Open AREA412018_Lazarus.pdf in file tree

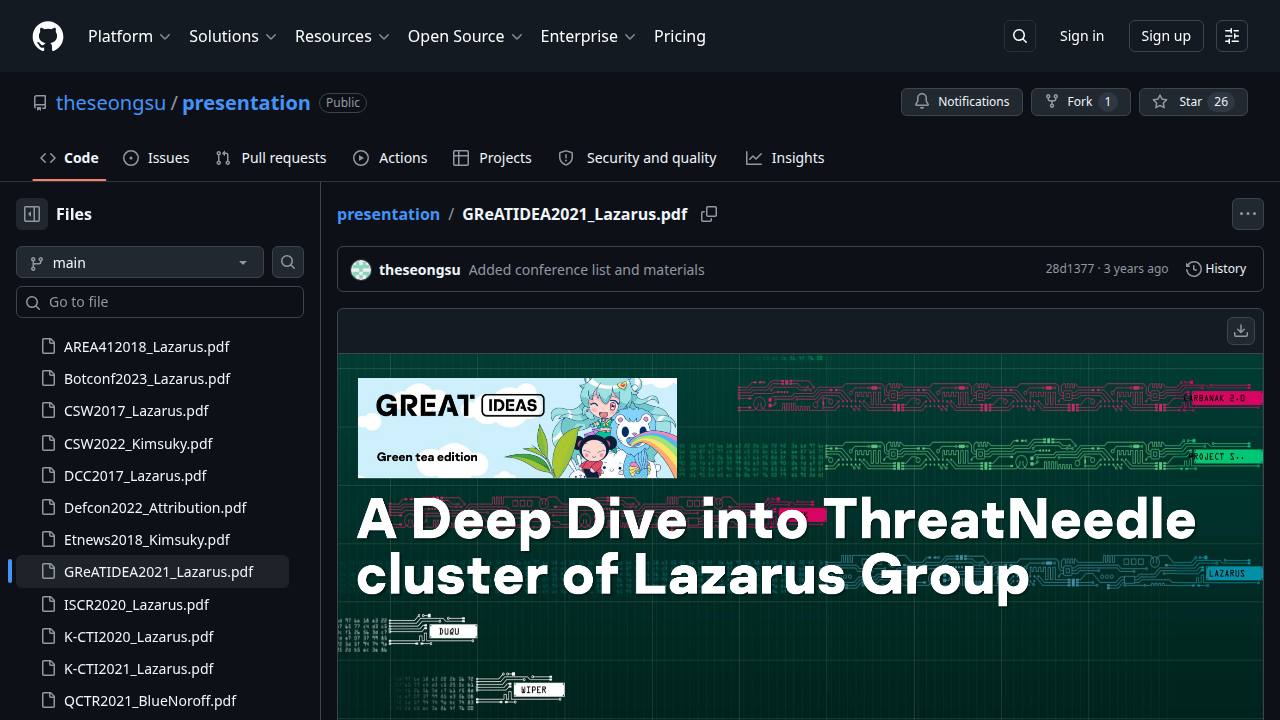[x=147, y=346]
